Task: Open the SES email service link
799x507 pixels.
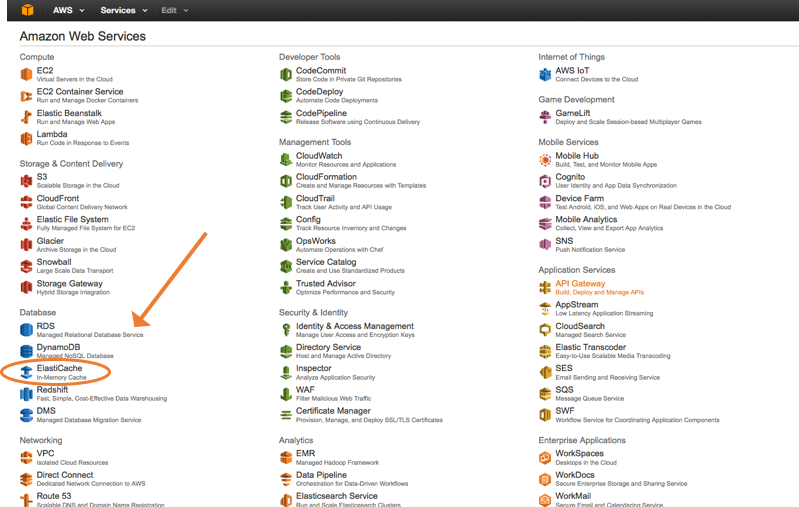Action: [x=564, y=368]
